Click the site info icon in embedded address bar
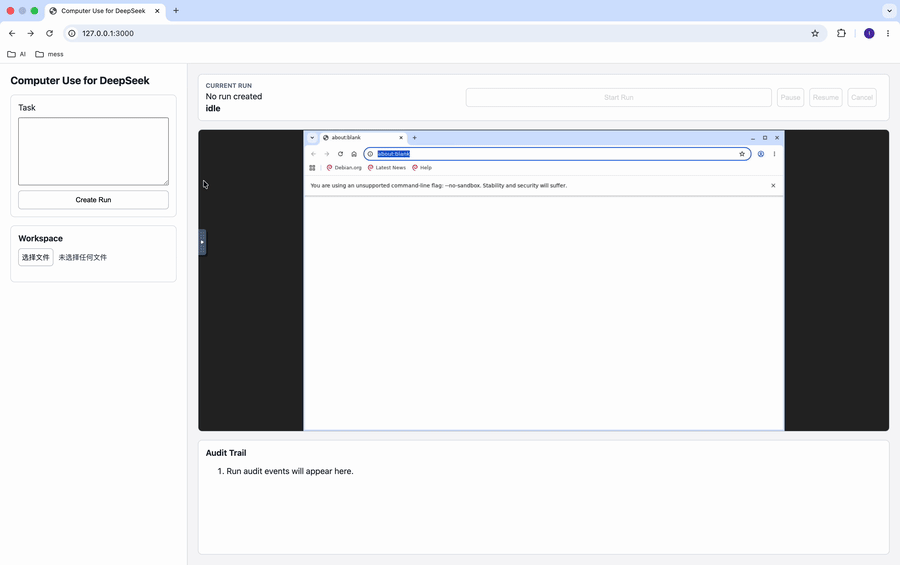Viewport: 900px width, 565px height. (x=370, y=154)
